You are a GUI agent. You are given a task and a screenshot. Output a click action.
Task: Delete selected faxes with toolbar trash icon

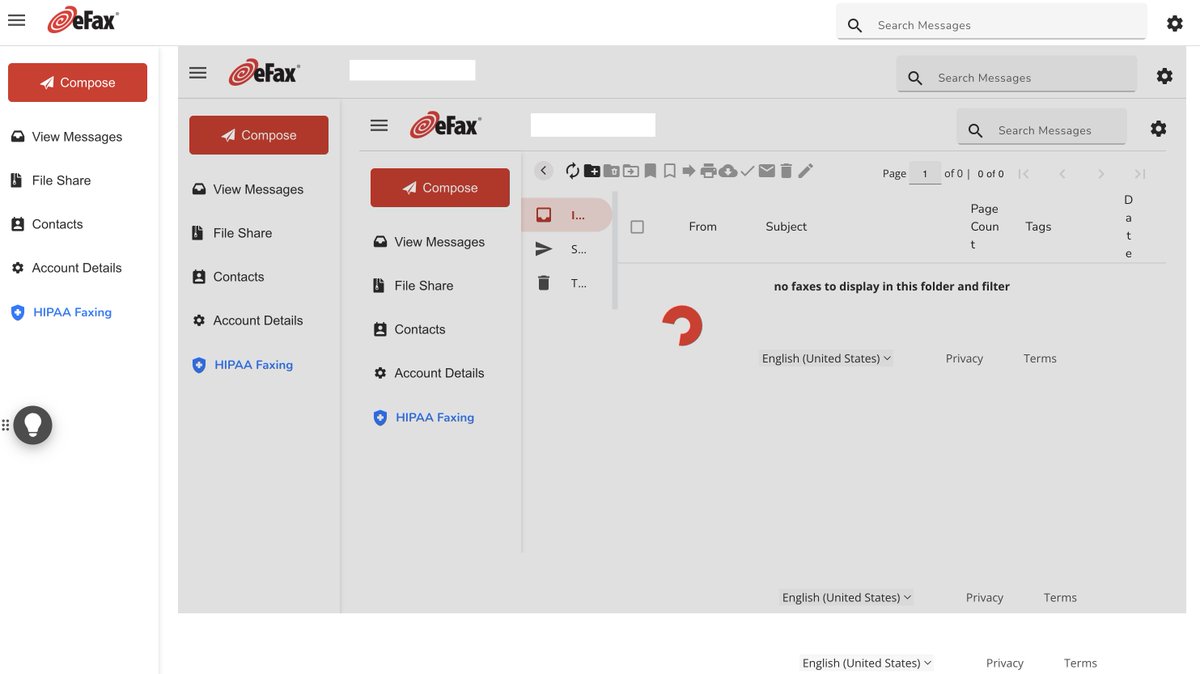point(786,171)
